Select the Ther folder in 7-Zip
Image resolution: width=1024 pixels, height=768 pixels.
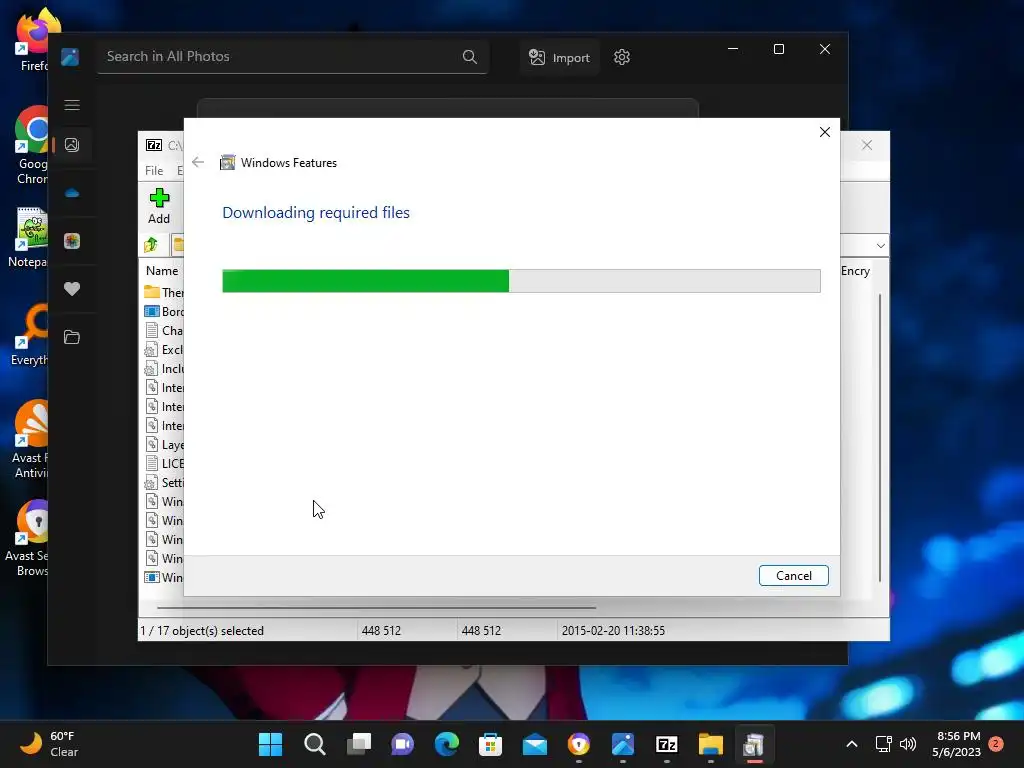coord(163,292)
